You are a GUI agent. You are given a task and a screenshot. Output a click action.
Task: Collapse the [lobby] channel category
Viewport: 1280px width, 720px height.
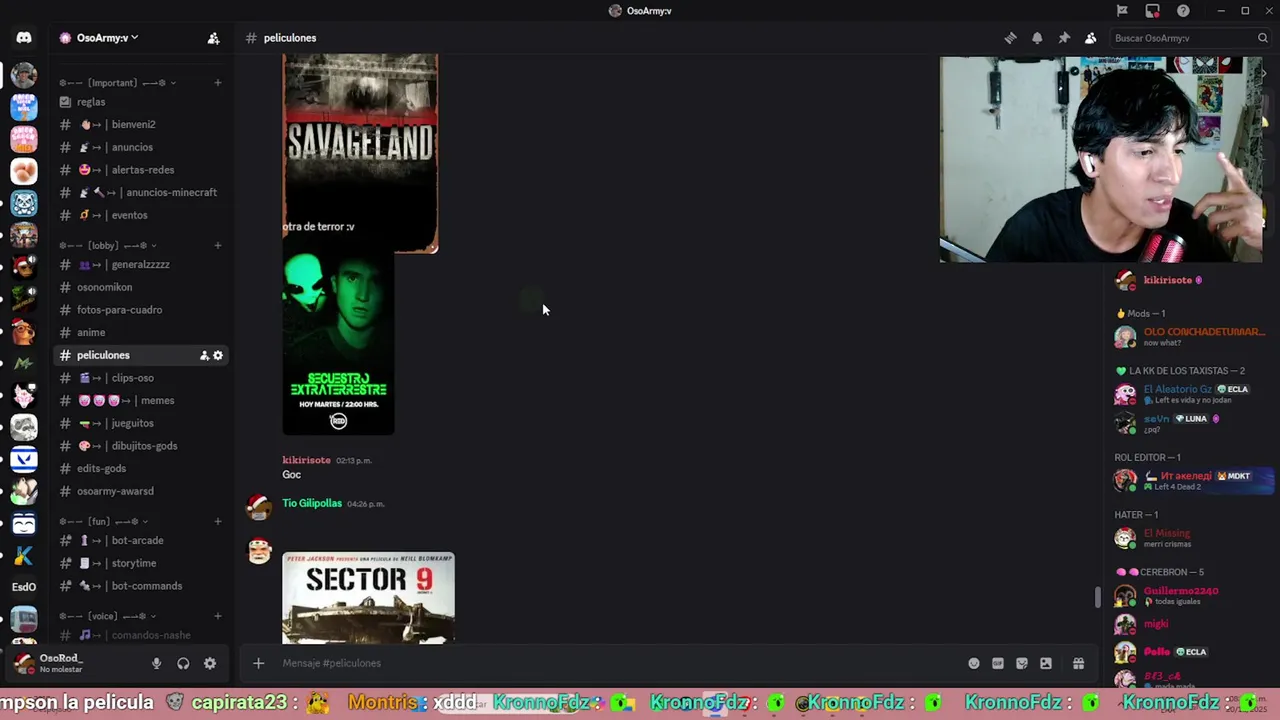108,245
